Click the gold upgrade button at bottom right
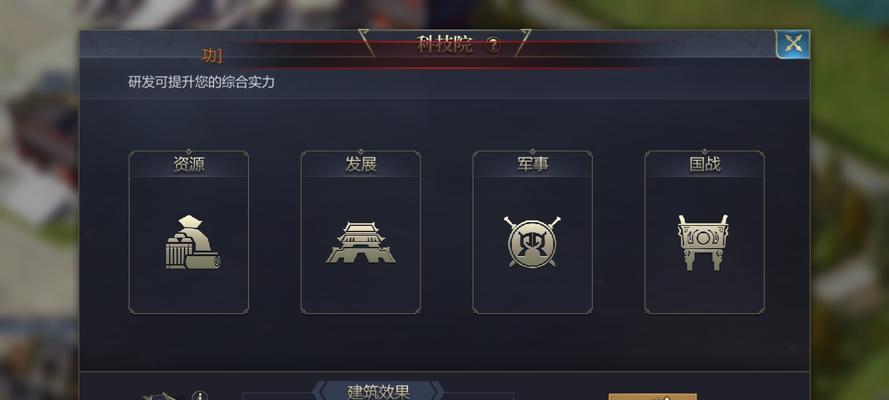Viewport: 889px width, 400px height. (652, 397)
